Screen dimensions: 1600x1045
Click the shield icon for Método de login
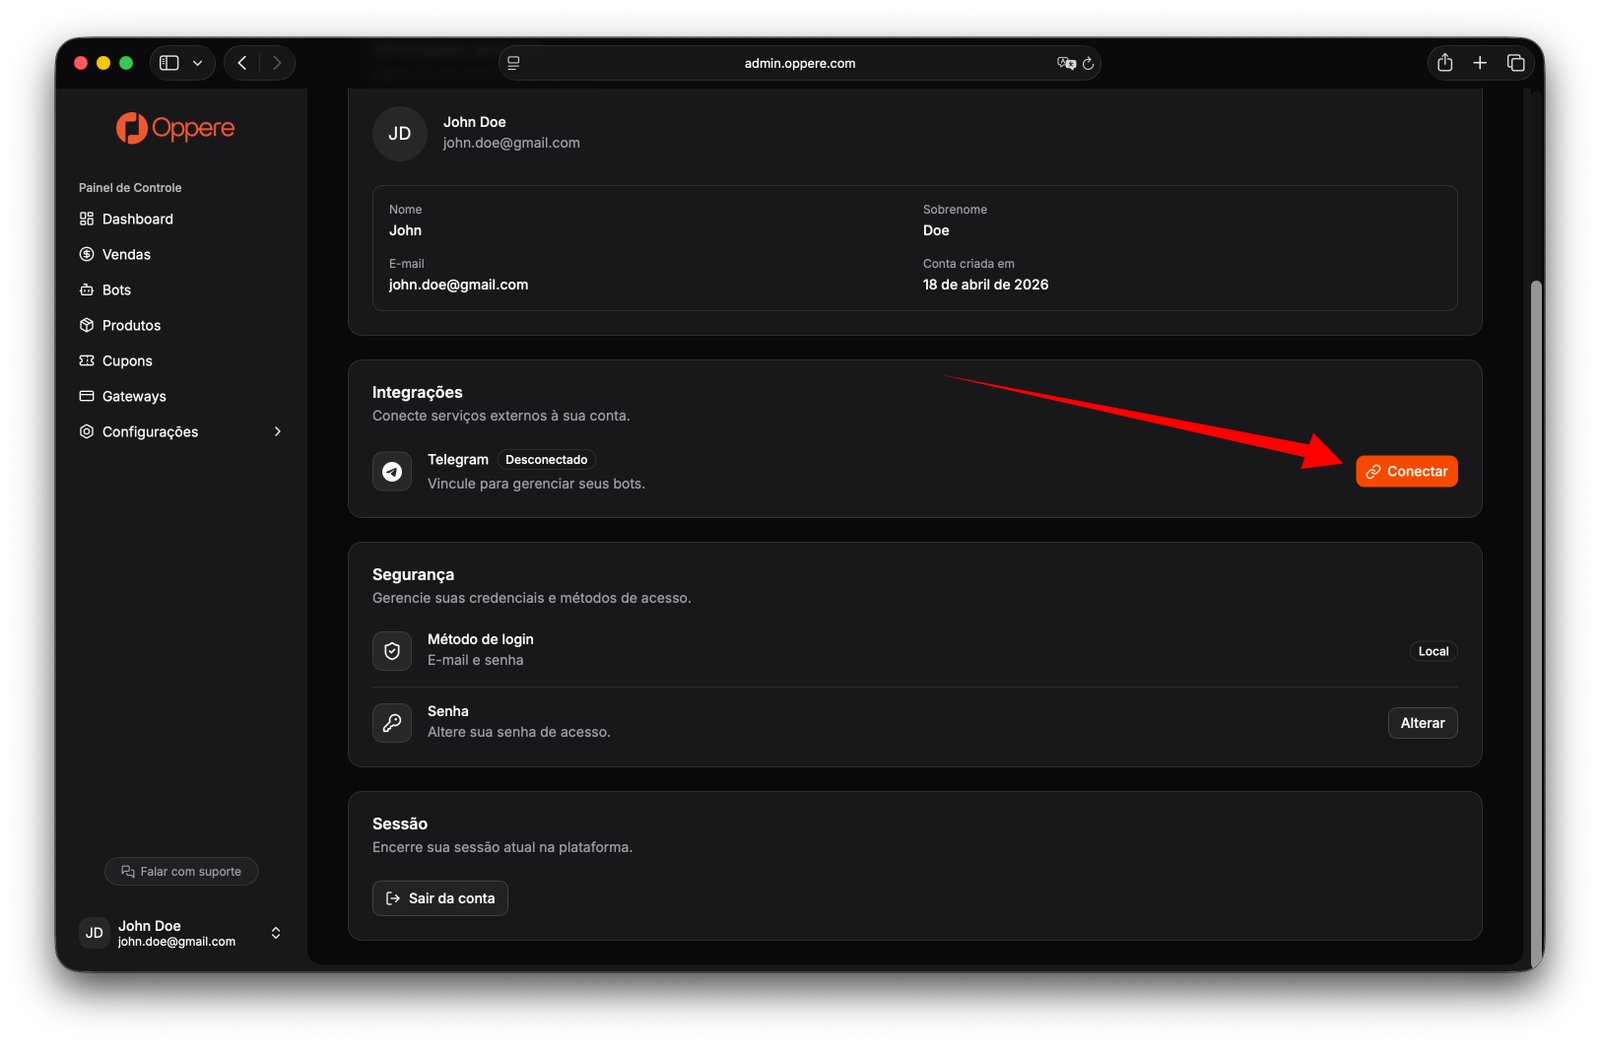point(392,651)
